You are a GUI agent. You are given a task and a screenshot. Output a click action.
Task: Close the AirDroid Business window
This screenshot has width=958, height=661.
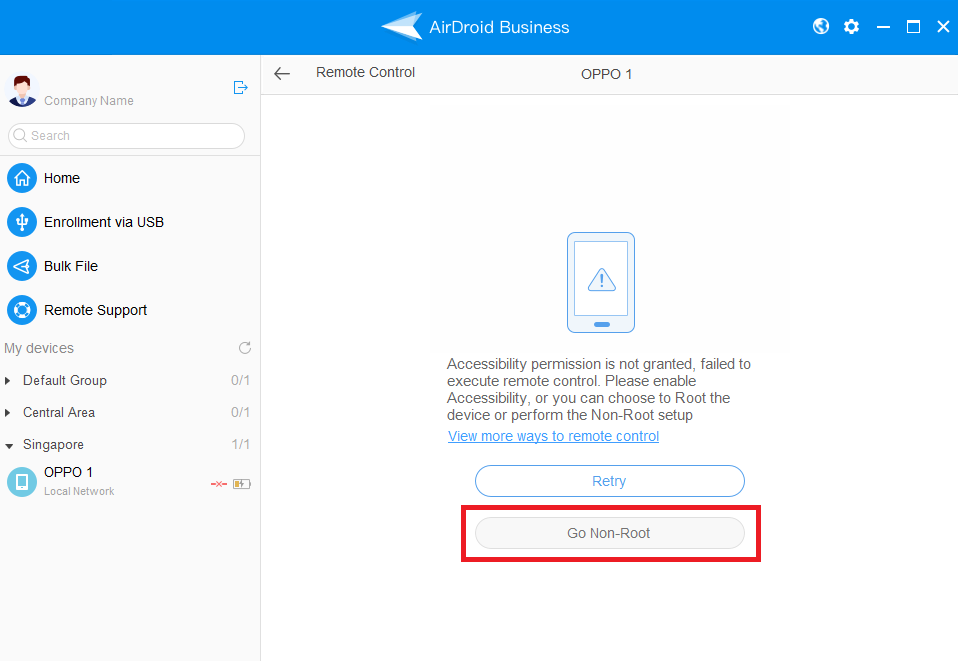click(943, 27)
